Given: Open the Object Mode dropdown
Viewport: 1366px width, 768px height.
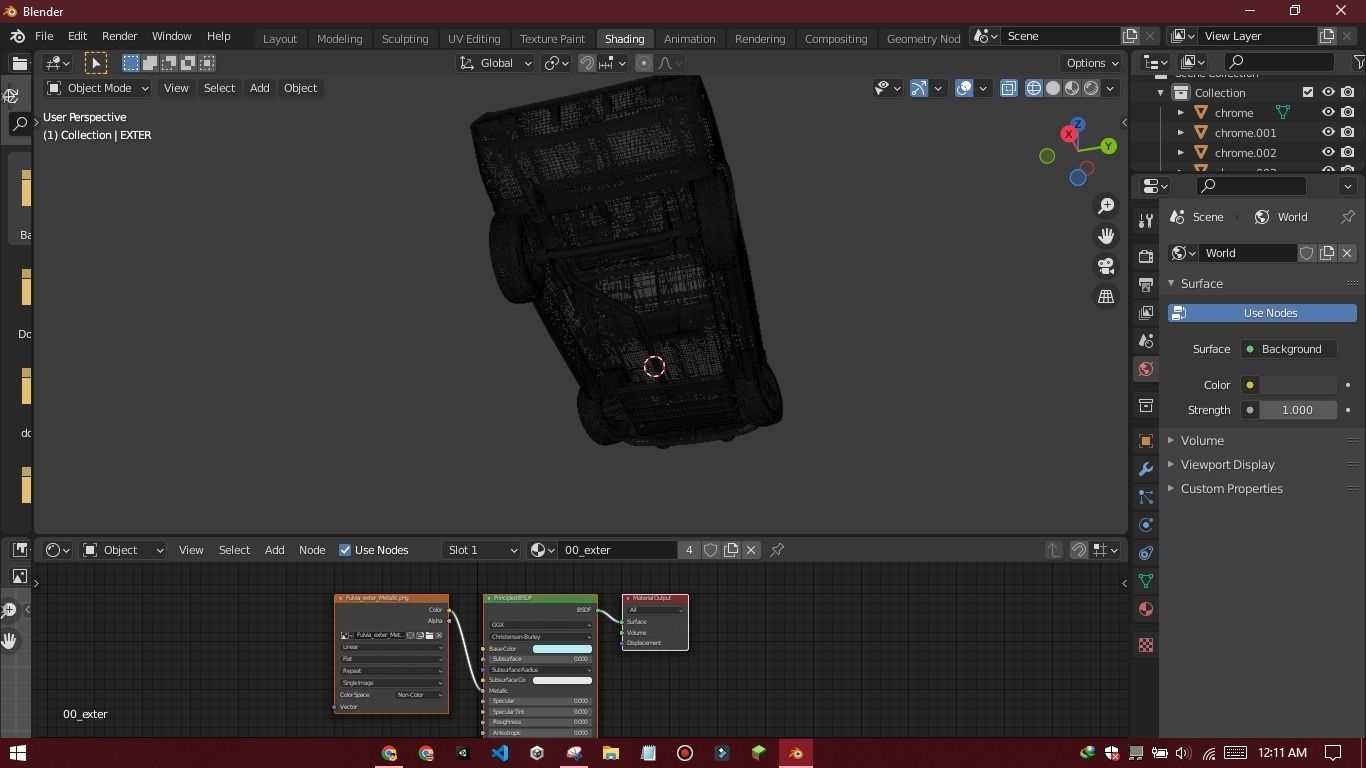Looking at the screenshot, I should tap(98, 88).
